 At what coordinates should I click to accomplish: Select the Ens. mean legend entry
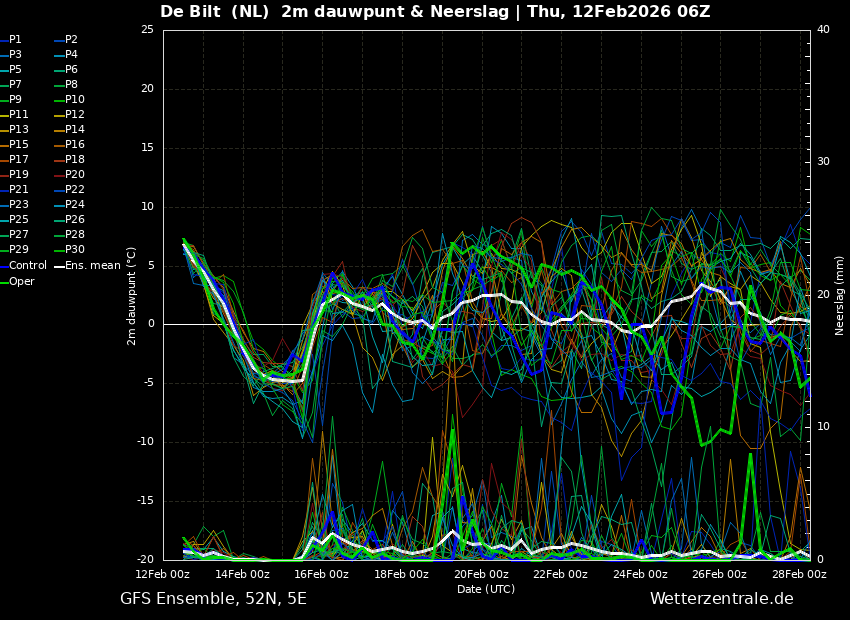93,266
